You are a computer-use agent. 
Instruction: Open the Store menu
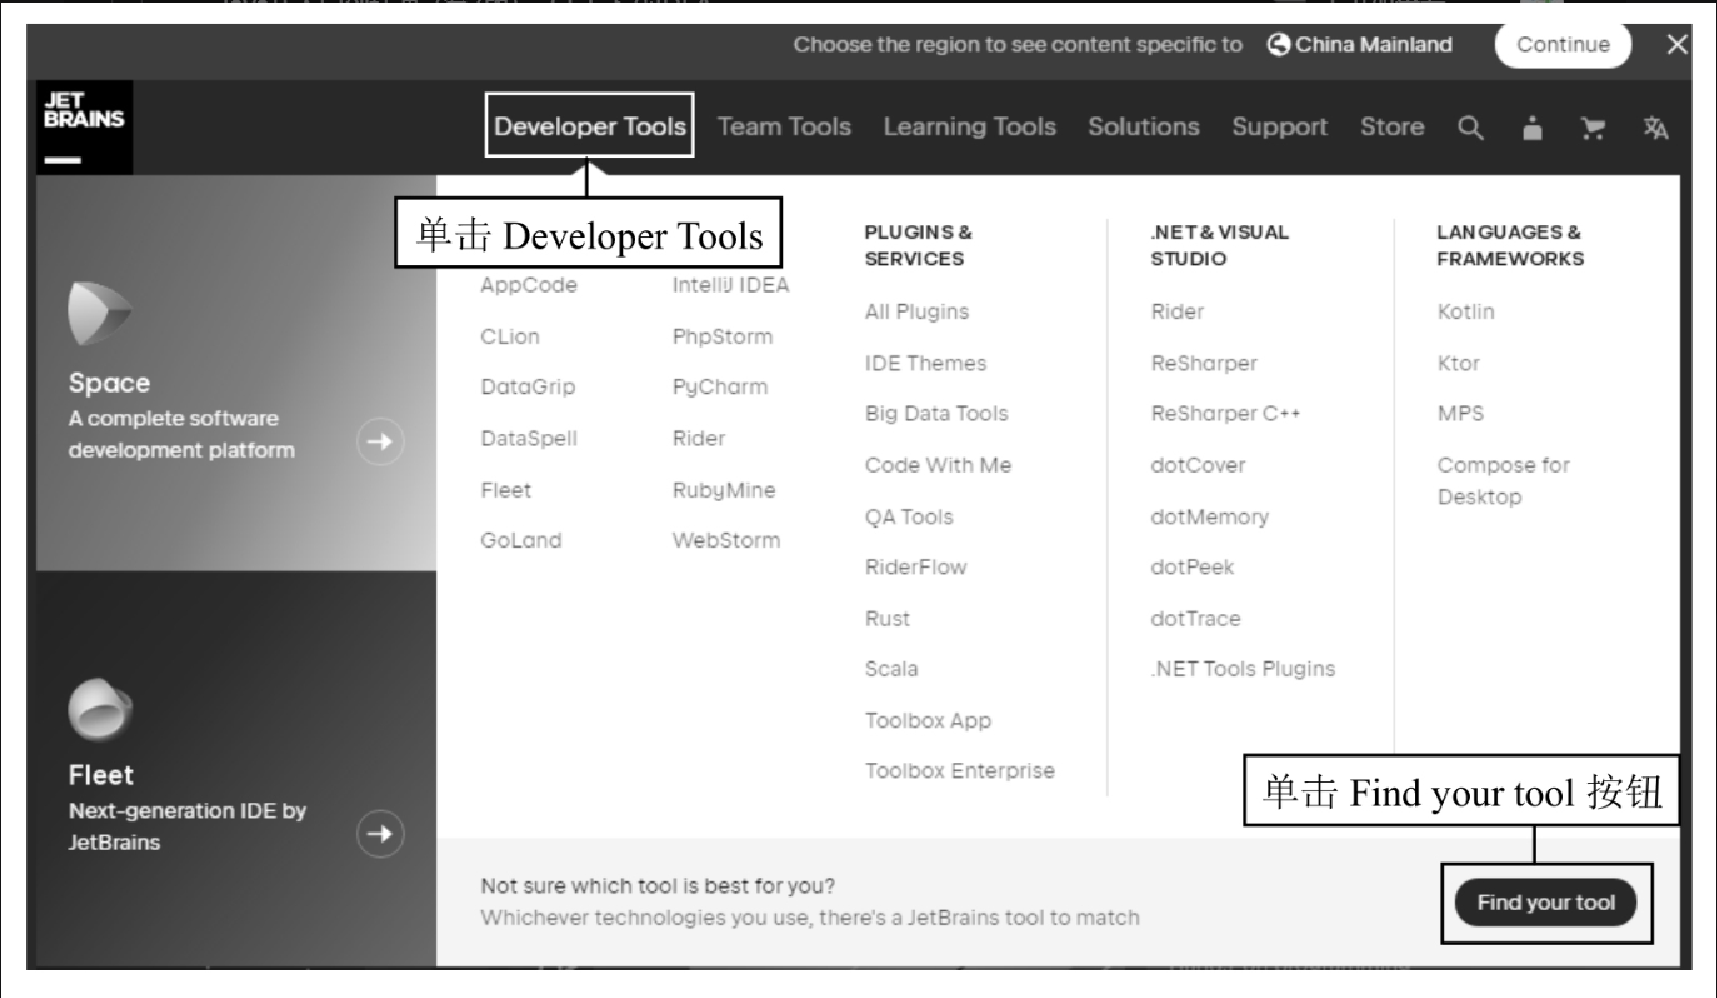point(1392,126)
